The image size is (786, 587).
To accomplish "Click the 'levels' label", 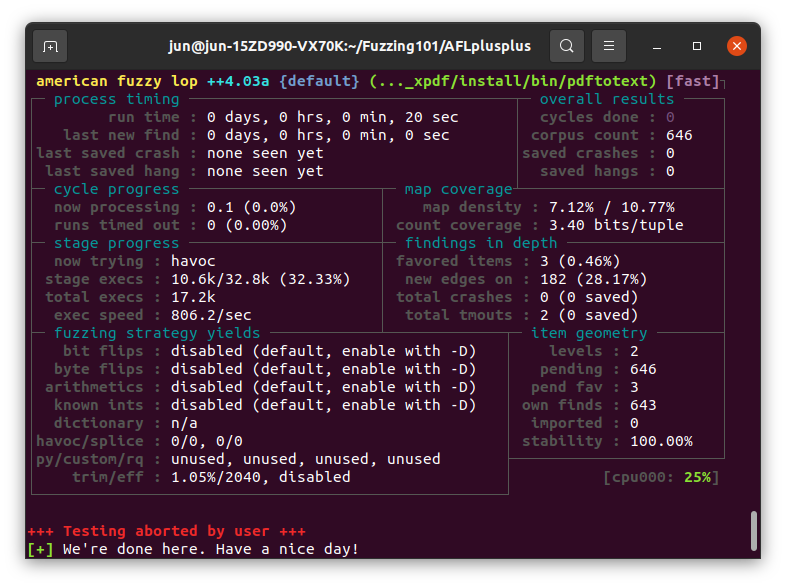I will tap(575, 352).
